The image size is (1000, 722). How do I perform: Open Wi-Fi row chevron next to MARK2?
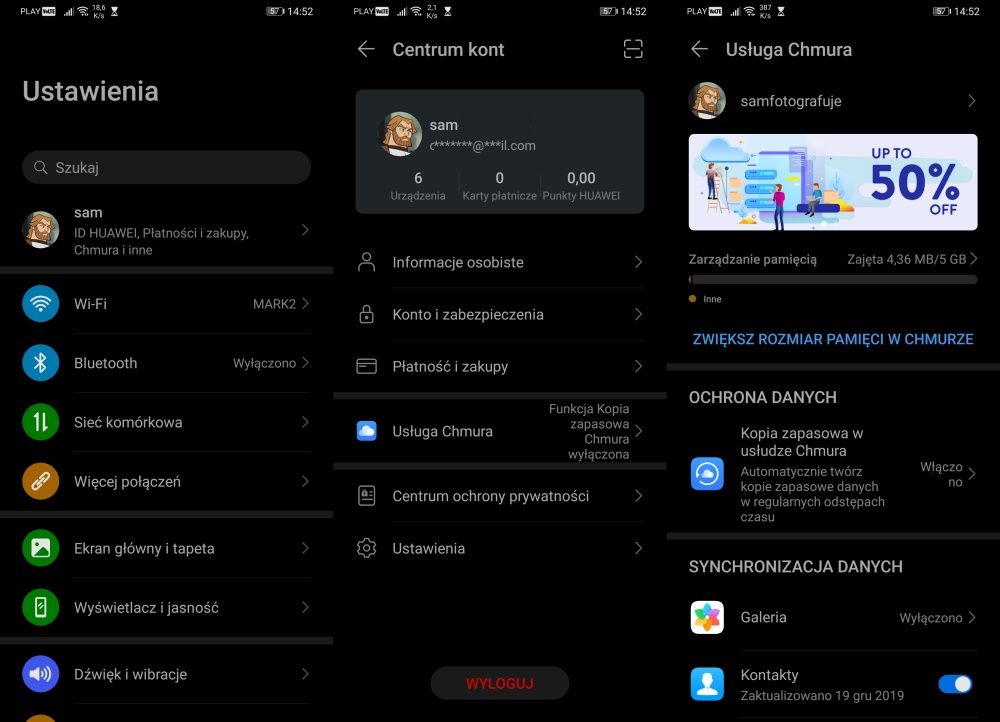305,304
